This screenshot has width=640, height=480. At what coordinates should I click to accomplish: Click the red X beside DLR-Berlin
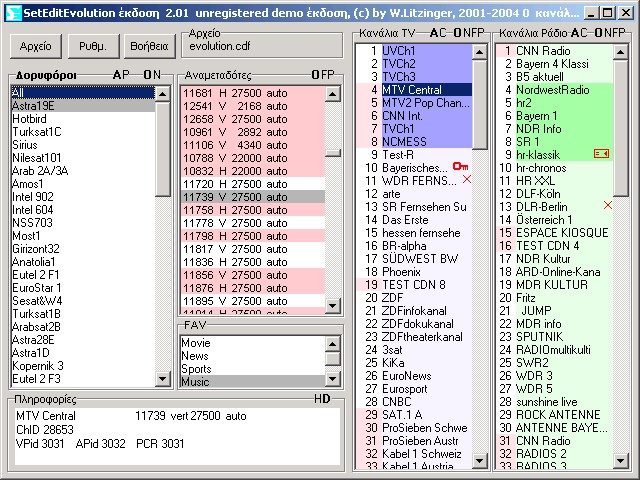click(x=607, y=205)
